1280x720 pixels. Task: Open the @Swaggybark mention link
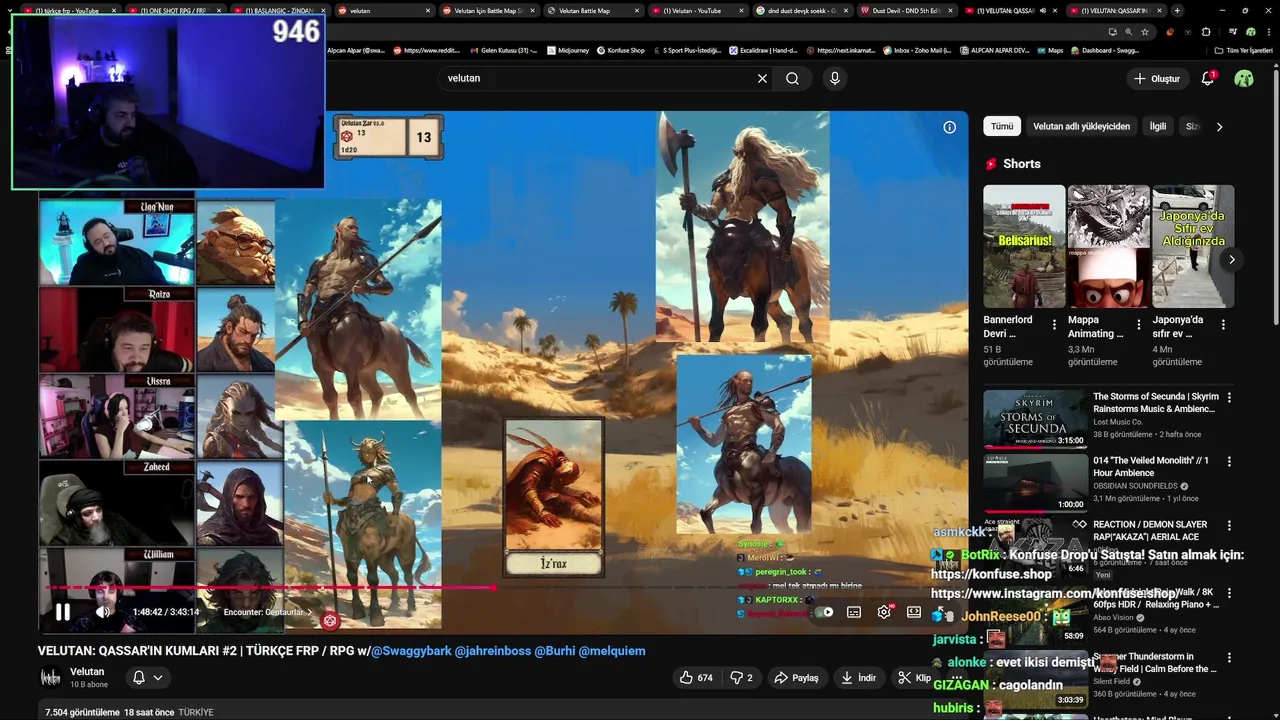411,650
